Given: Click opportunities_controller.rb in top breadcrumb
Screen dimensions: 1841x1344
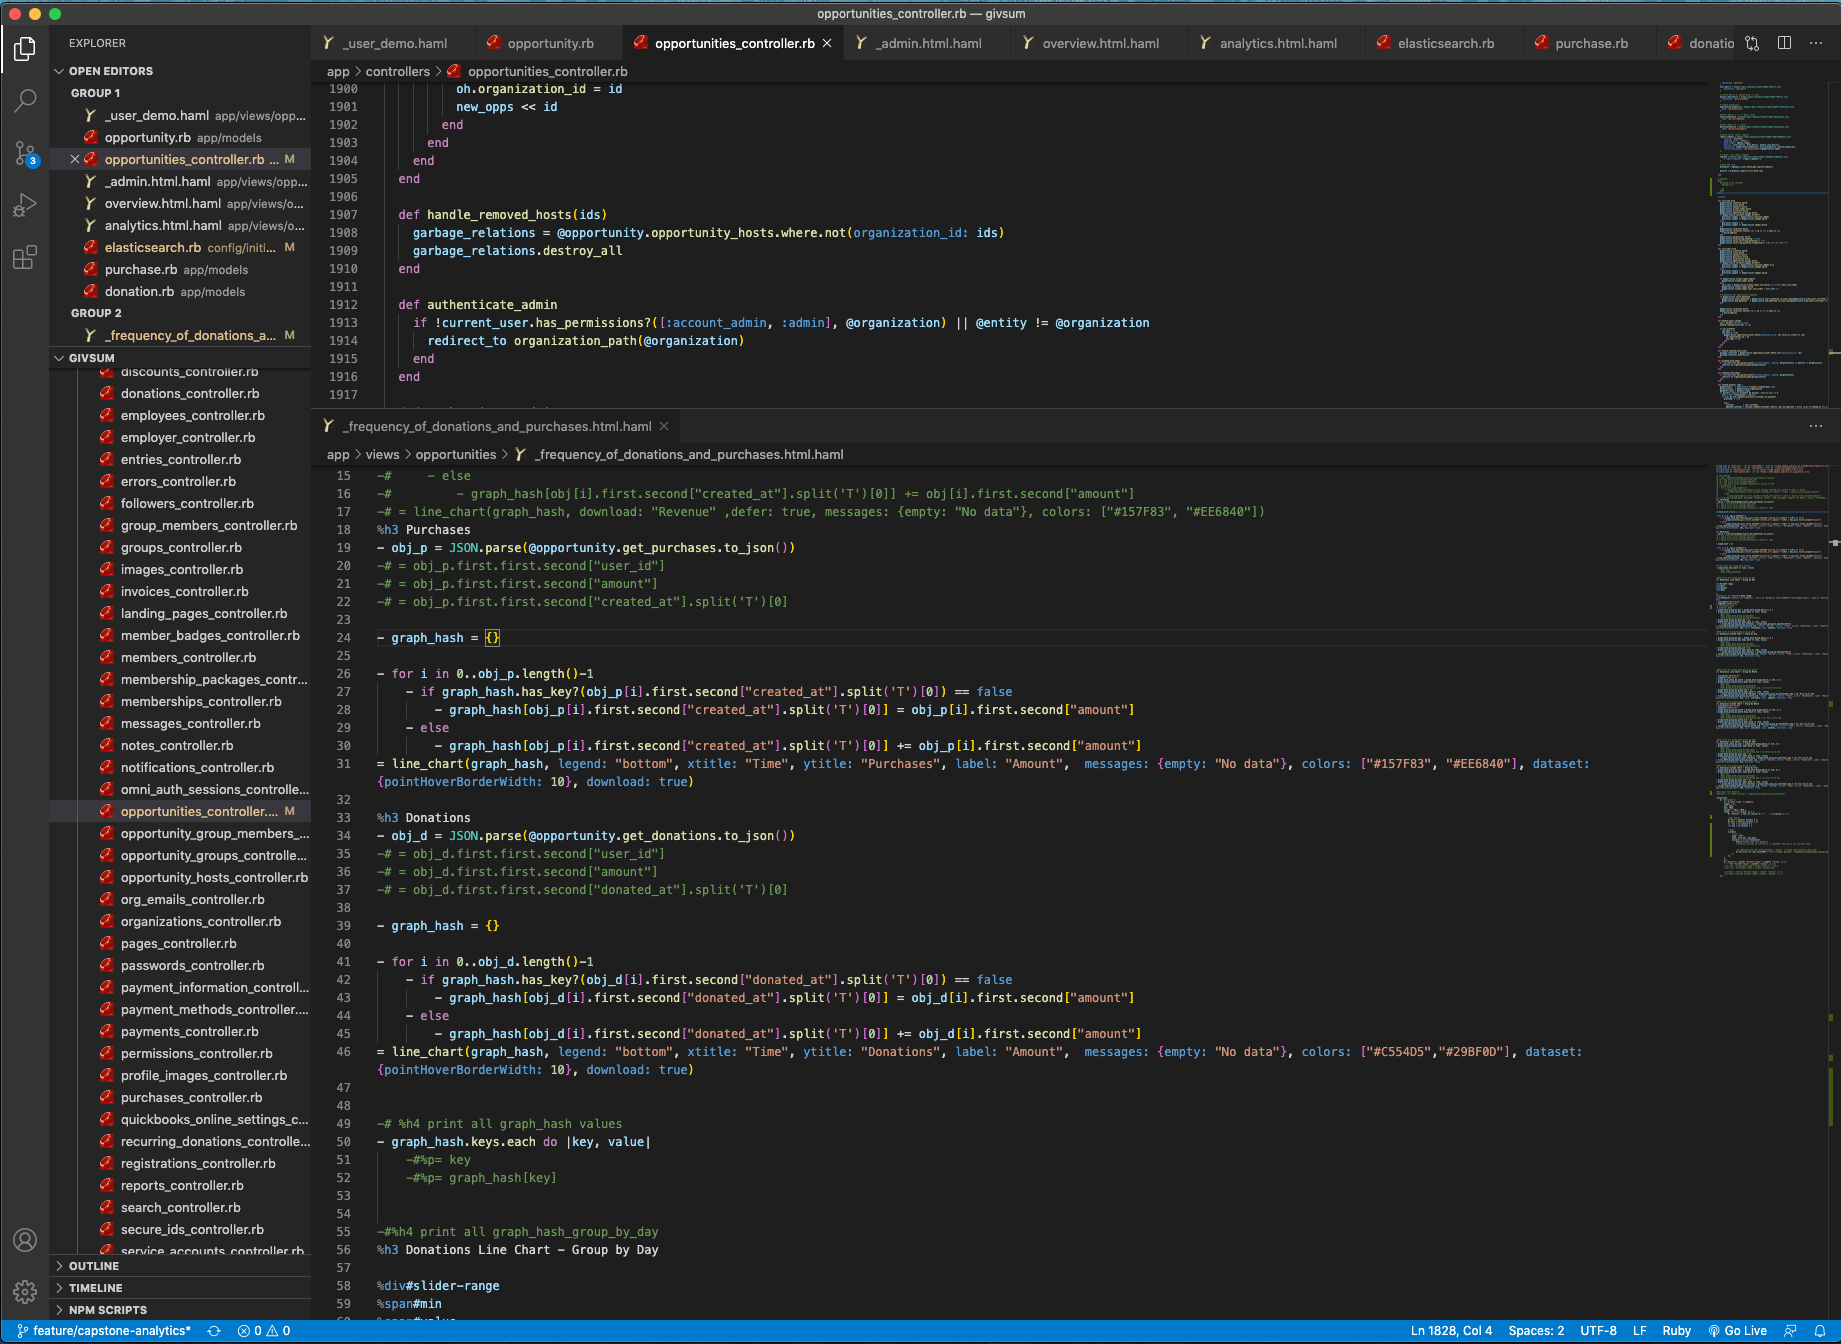Looking at the screenshot, I should pos(547,71).
